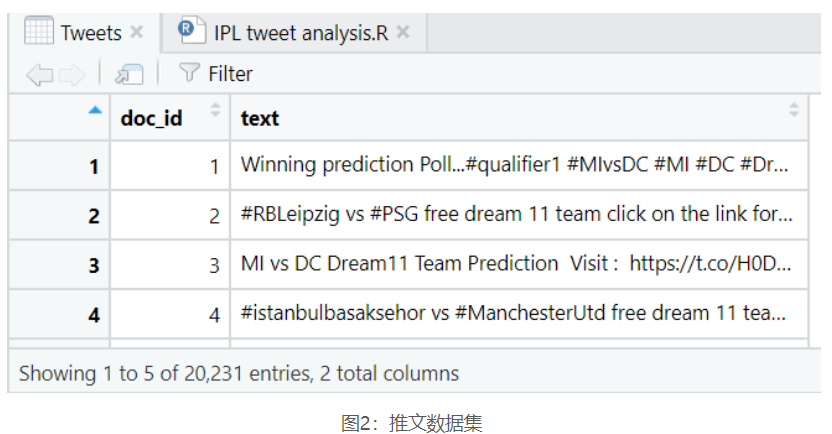Click the show in new window icon
832x434 pixels.
(128, 74)
